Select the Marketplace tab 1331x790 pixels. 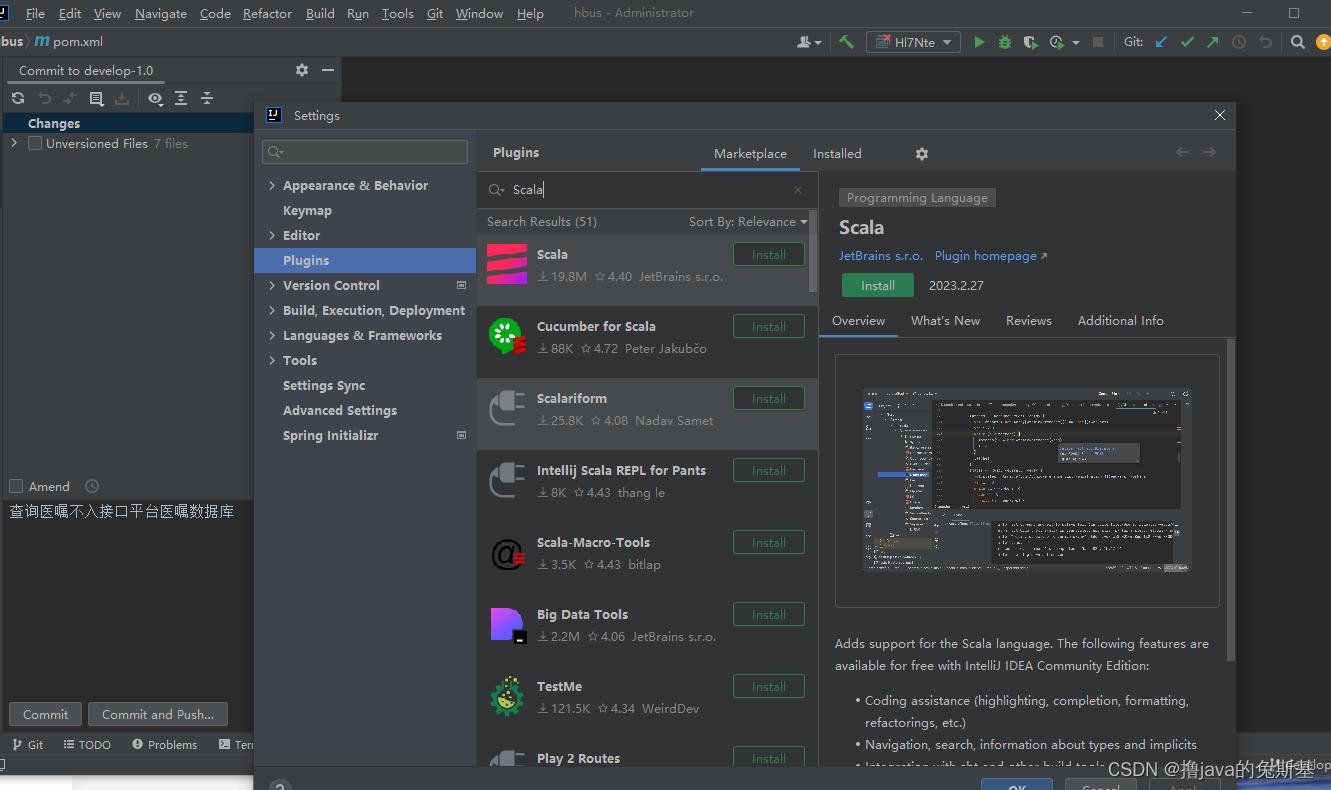click(x=750, y=153)
